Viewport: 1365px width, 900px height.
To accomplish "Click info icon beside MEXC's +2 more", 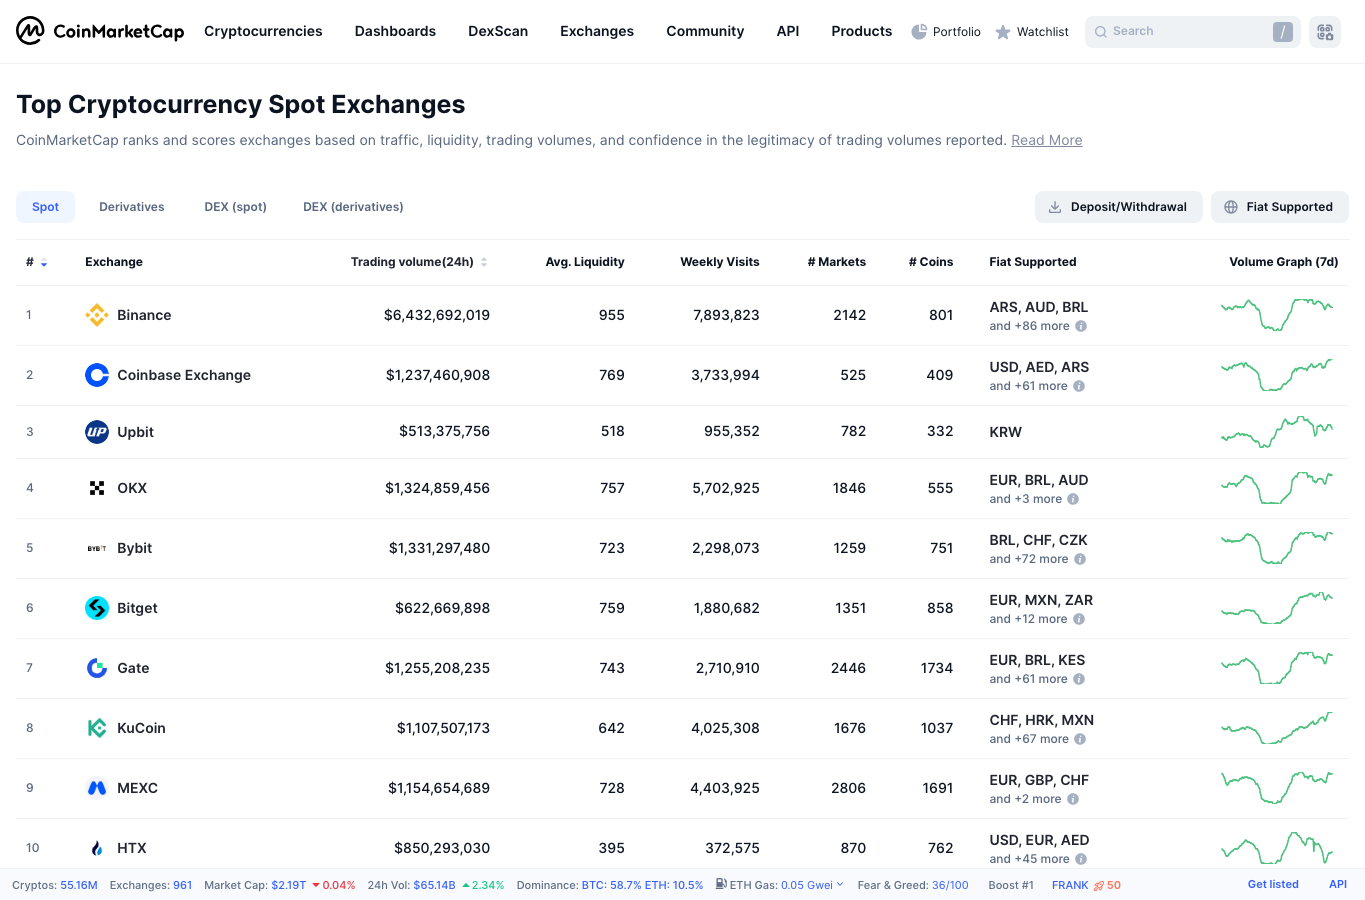I will coord(1073,799).
